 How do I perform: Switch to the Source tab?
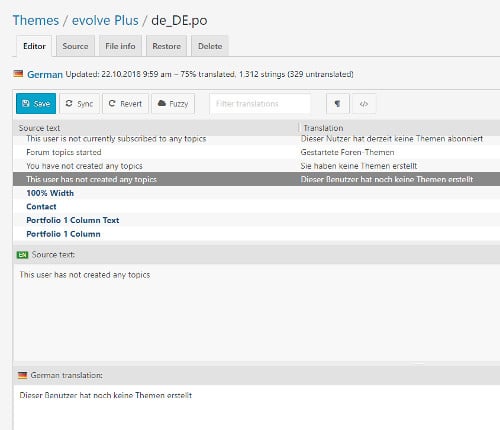(75, 46)
